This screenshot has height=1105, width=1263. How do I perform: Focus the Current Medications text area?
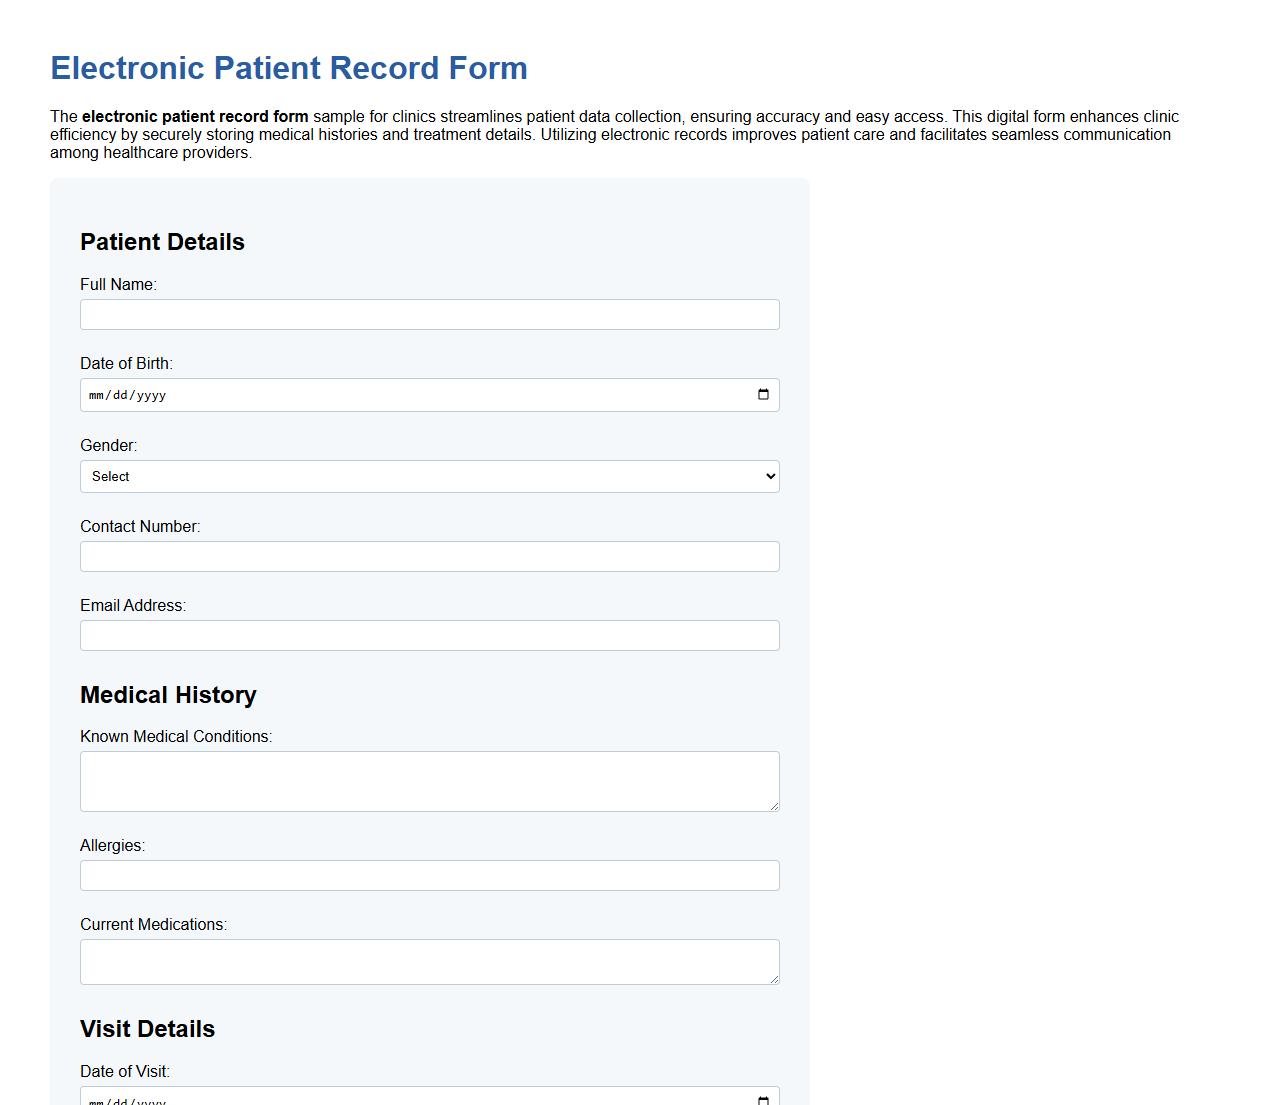tap(430, 961)
